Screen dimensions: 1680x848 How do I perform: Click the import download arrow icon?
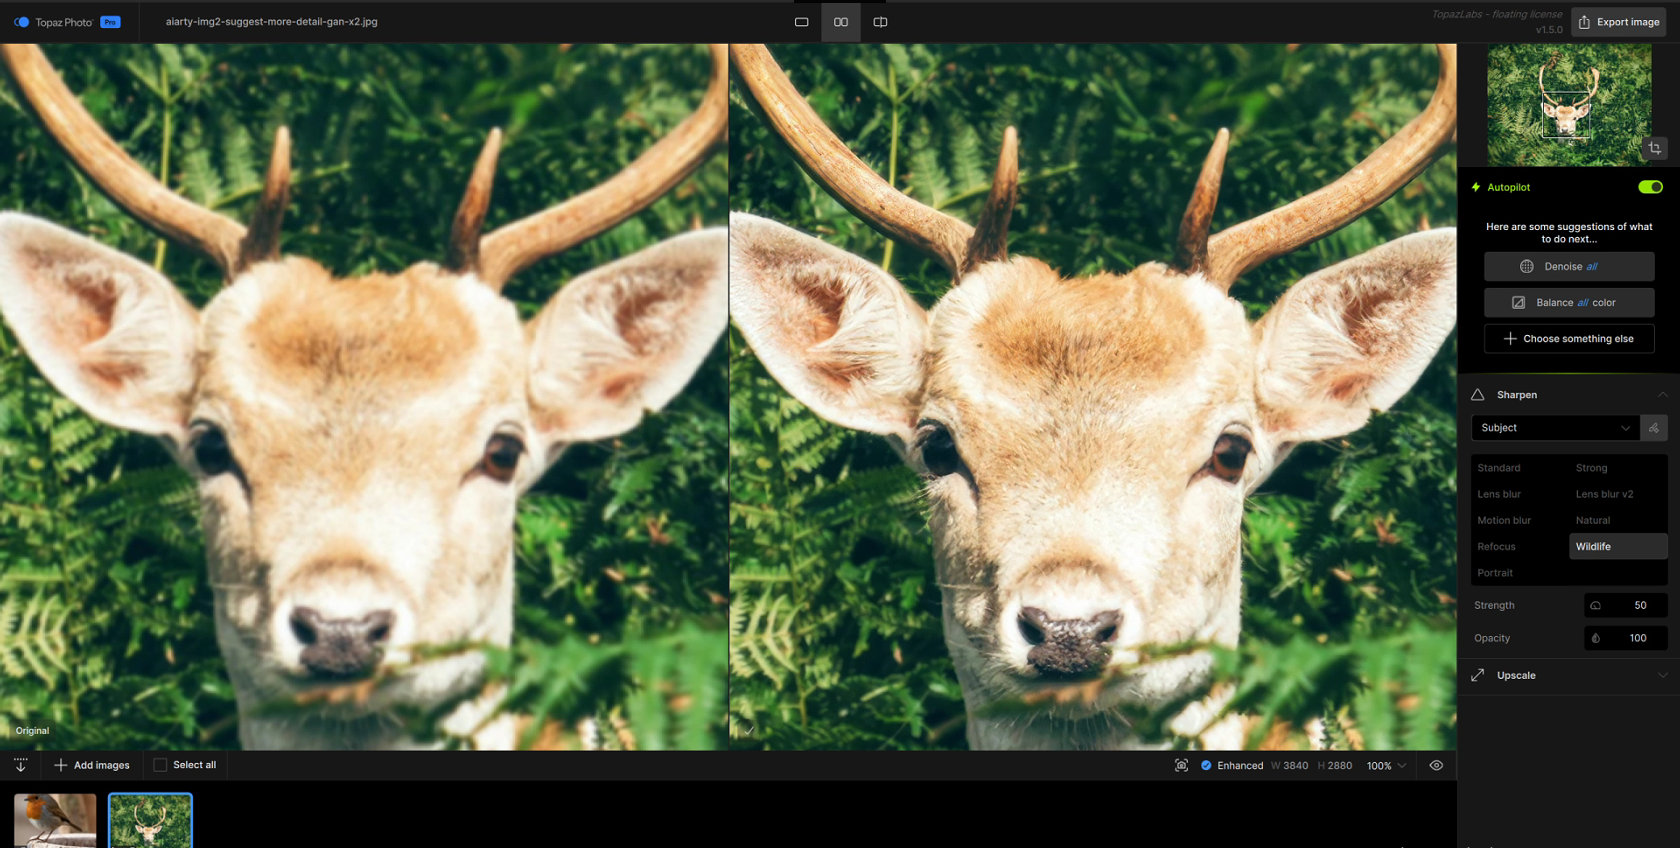[20, 765]
